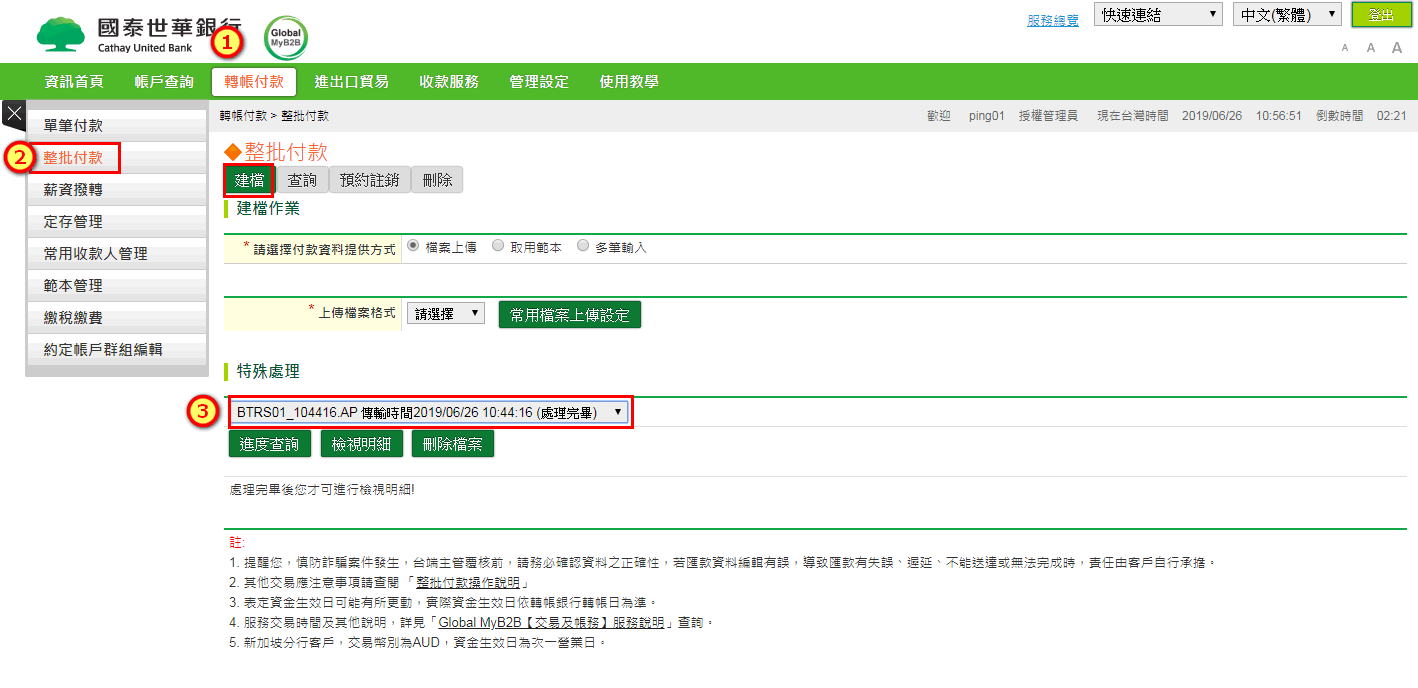Click the 整批付款 page heading
The height and width of the screenshot is (688, 1418).
pyautogui.click(x=286, y=152)
